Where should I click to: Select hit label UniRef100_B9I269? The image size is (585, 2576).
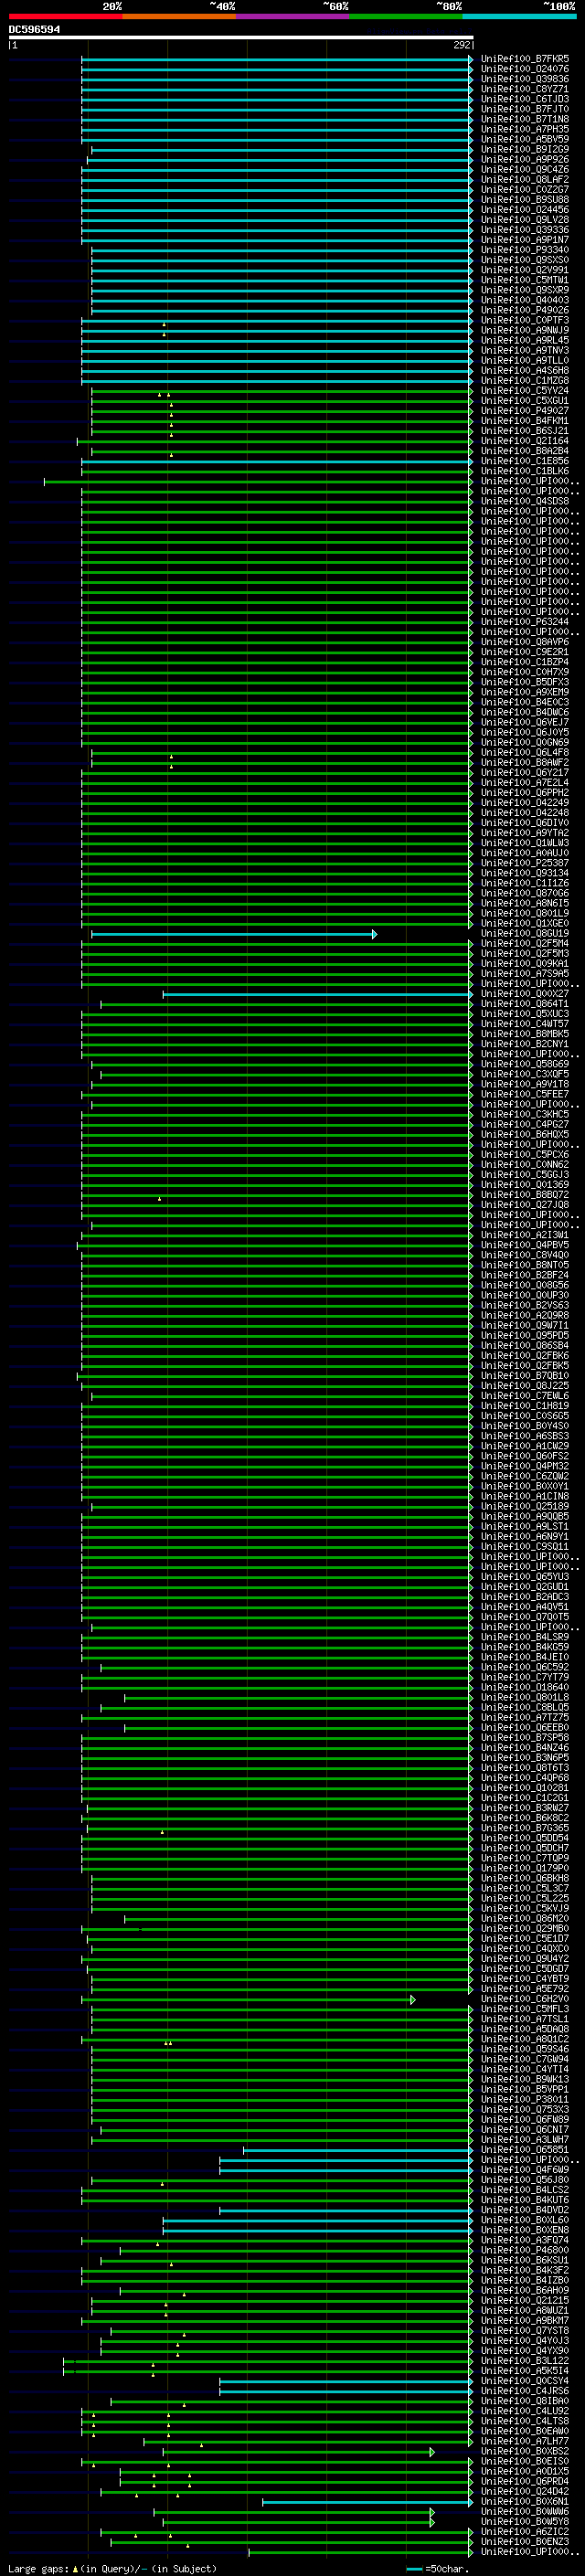[x=525, y=149]
